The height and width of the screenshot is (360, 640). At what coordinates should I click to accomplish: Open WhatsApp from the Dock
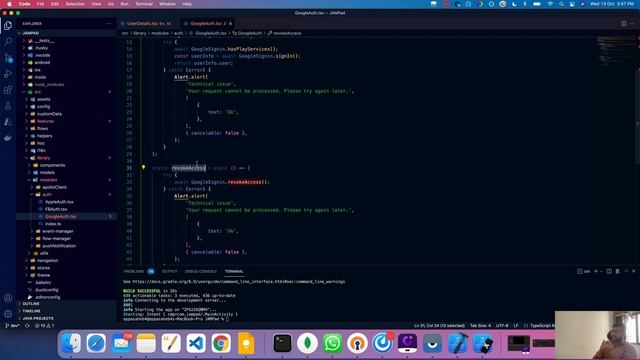(332, 343)
